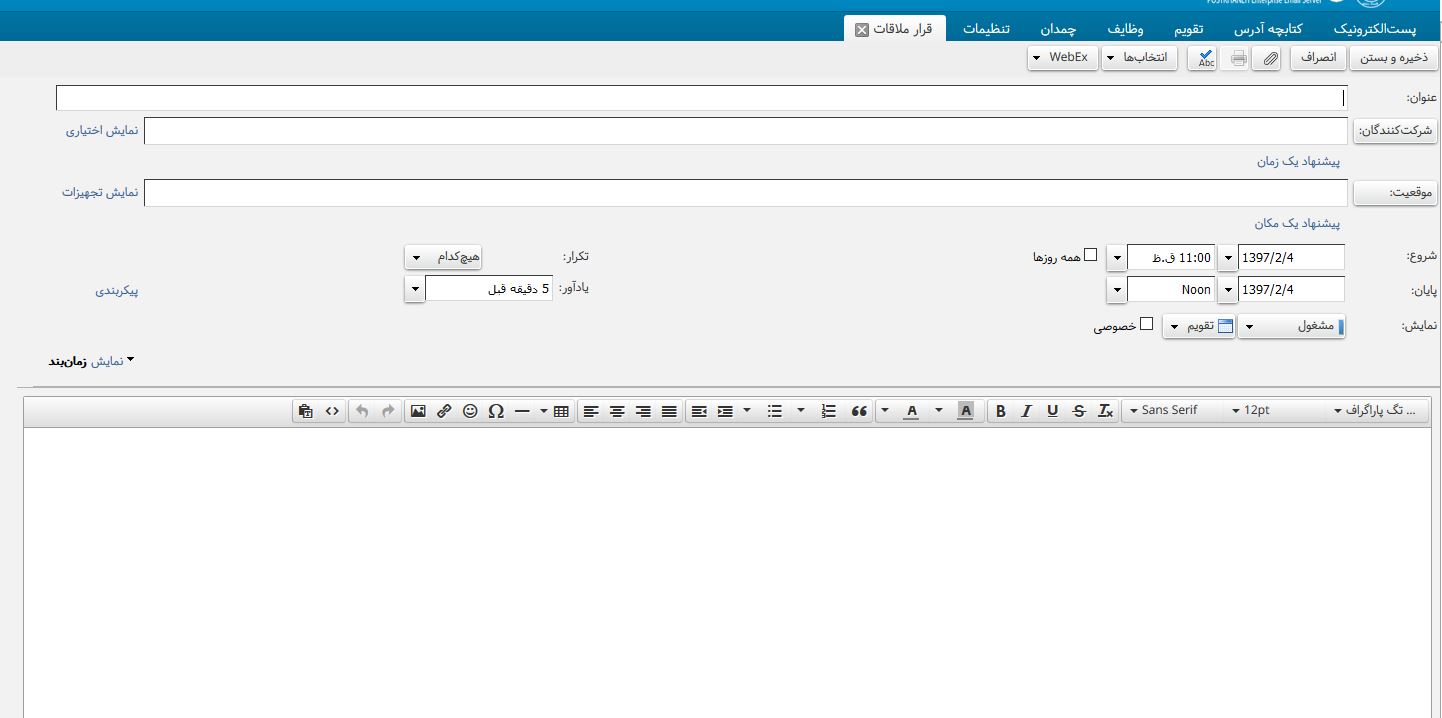Run the spell check (Abc) tool
This screenshot has width=1442, height=718.
(1204, 58)
